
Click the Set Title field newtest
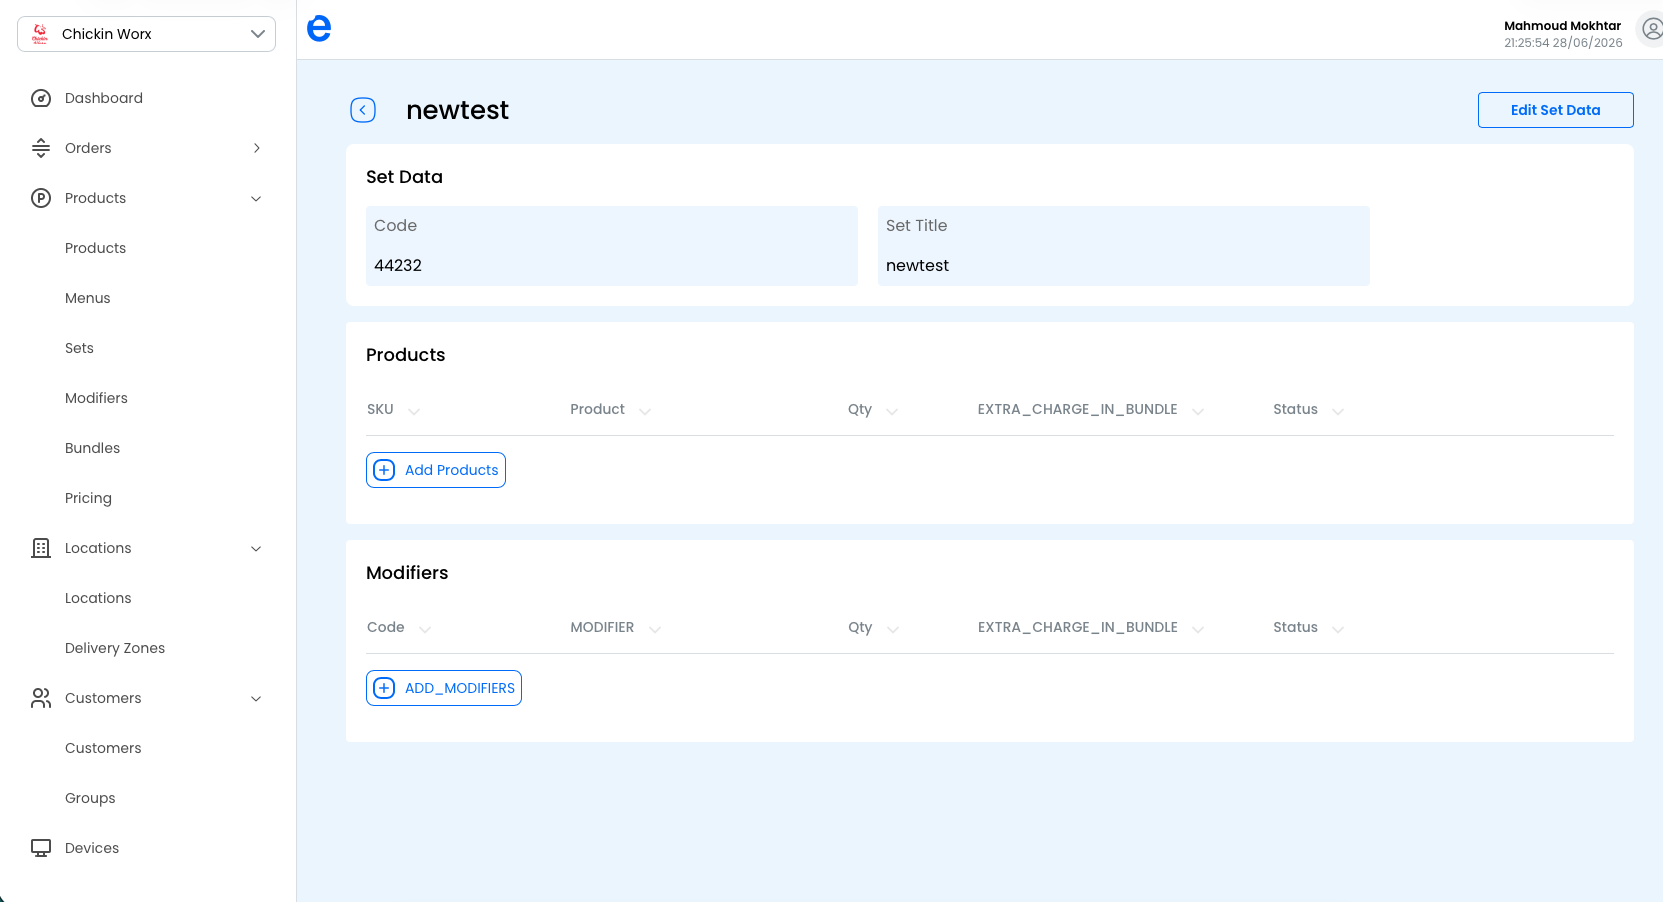pos(1124,246)
